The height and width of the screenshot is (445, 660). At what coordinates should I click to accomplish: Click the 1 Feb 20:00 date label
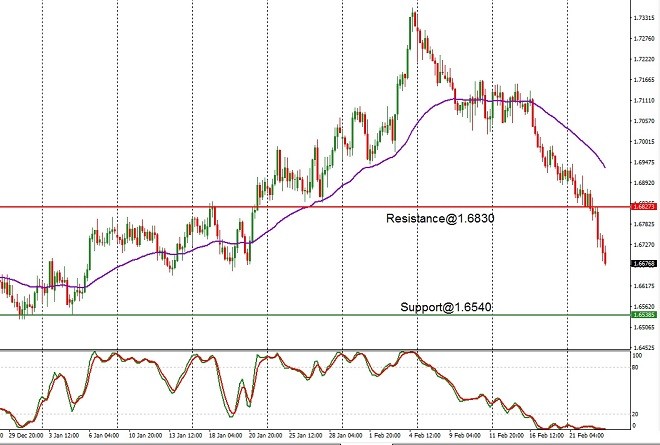click(x=385, y=435)
